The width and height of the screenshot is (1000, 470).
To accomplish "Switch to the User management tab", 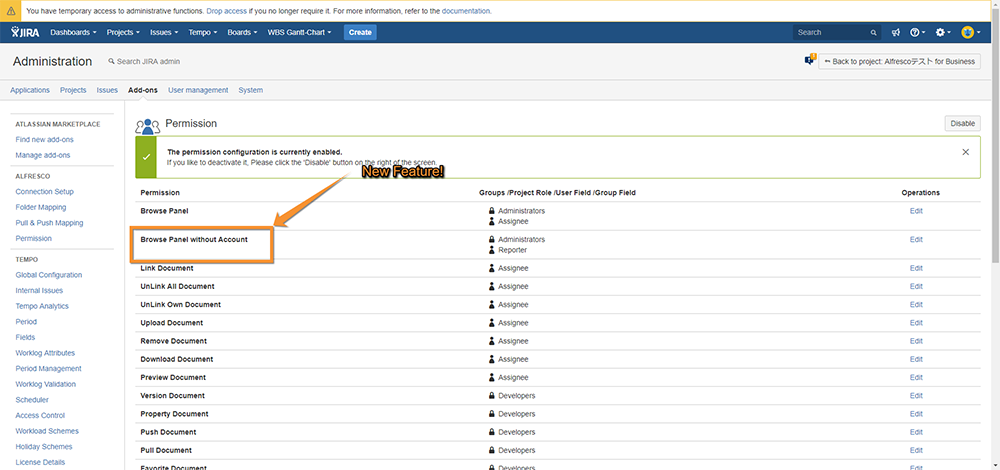I will click(x=198, y=90).
